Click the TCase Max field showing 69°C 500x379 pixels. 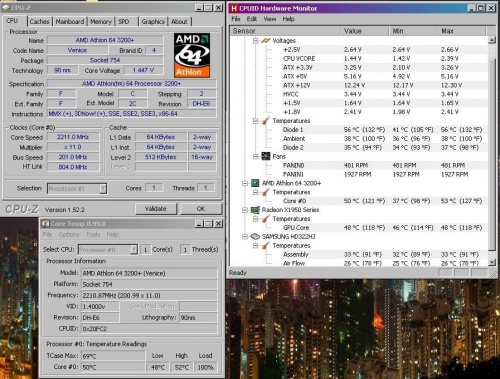113,356
